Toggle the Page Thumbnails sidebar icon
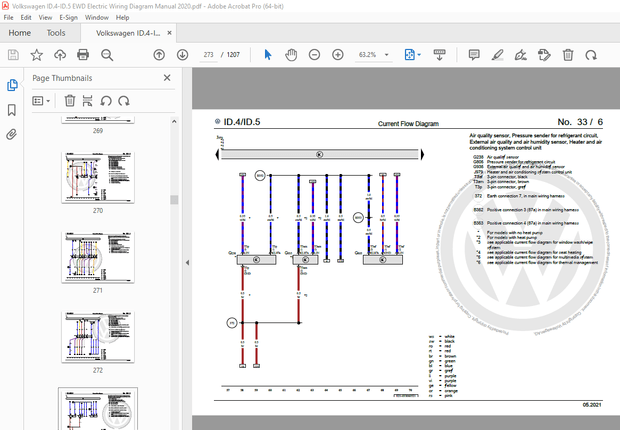Image resolution: width=620 pixels, height=430 pixels. tap(12, 85)
